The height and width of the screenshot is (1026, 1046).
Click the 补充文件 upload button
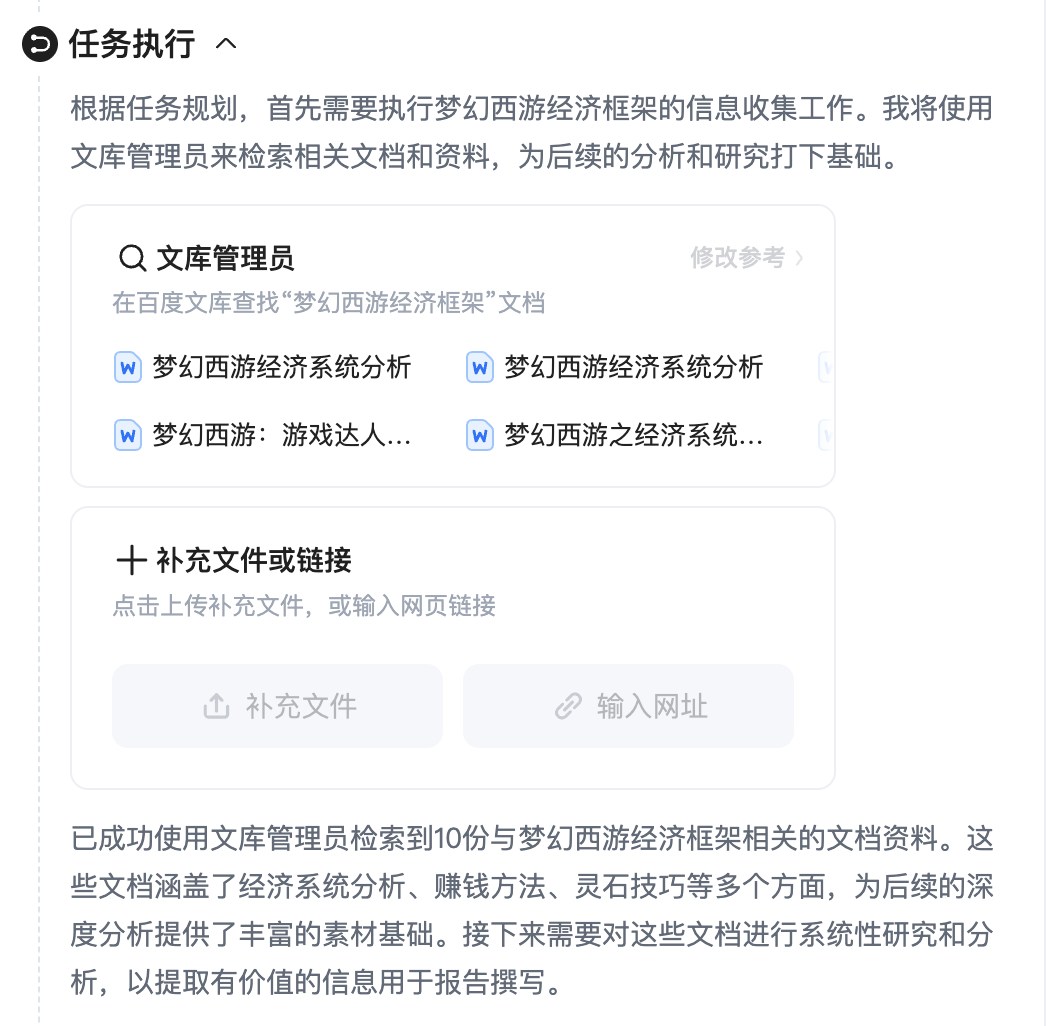click(278, 706)
